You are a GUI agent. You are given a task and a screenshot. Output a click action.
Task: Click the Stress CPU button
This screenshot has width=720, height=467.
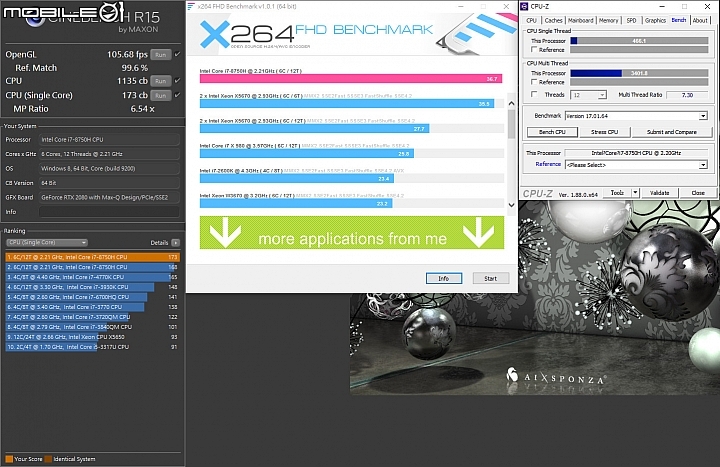click(x=604, y=132)
